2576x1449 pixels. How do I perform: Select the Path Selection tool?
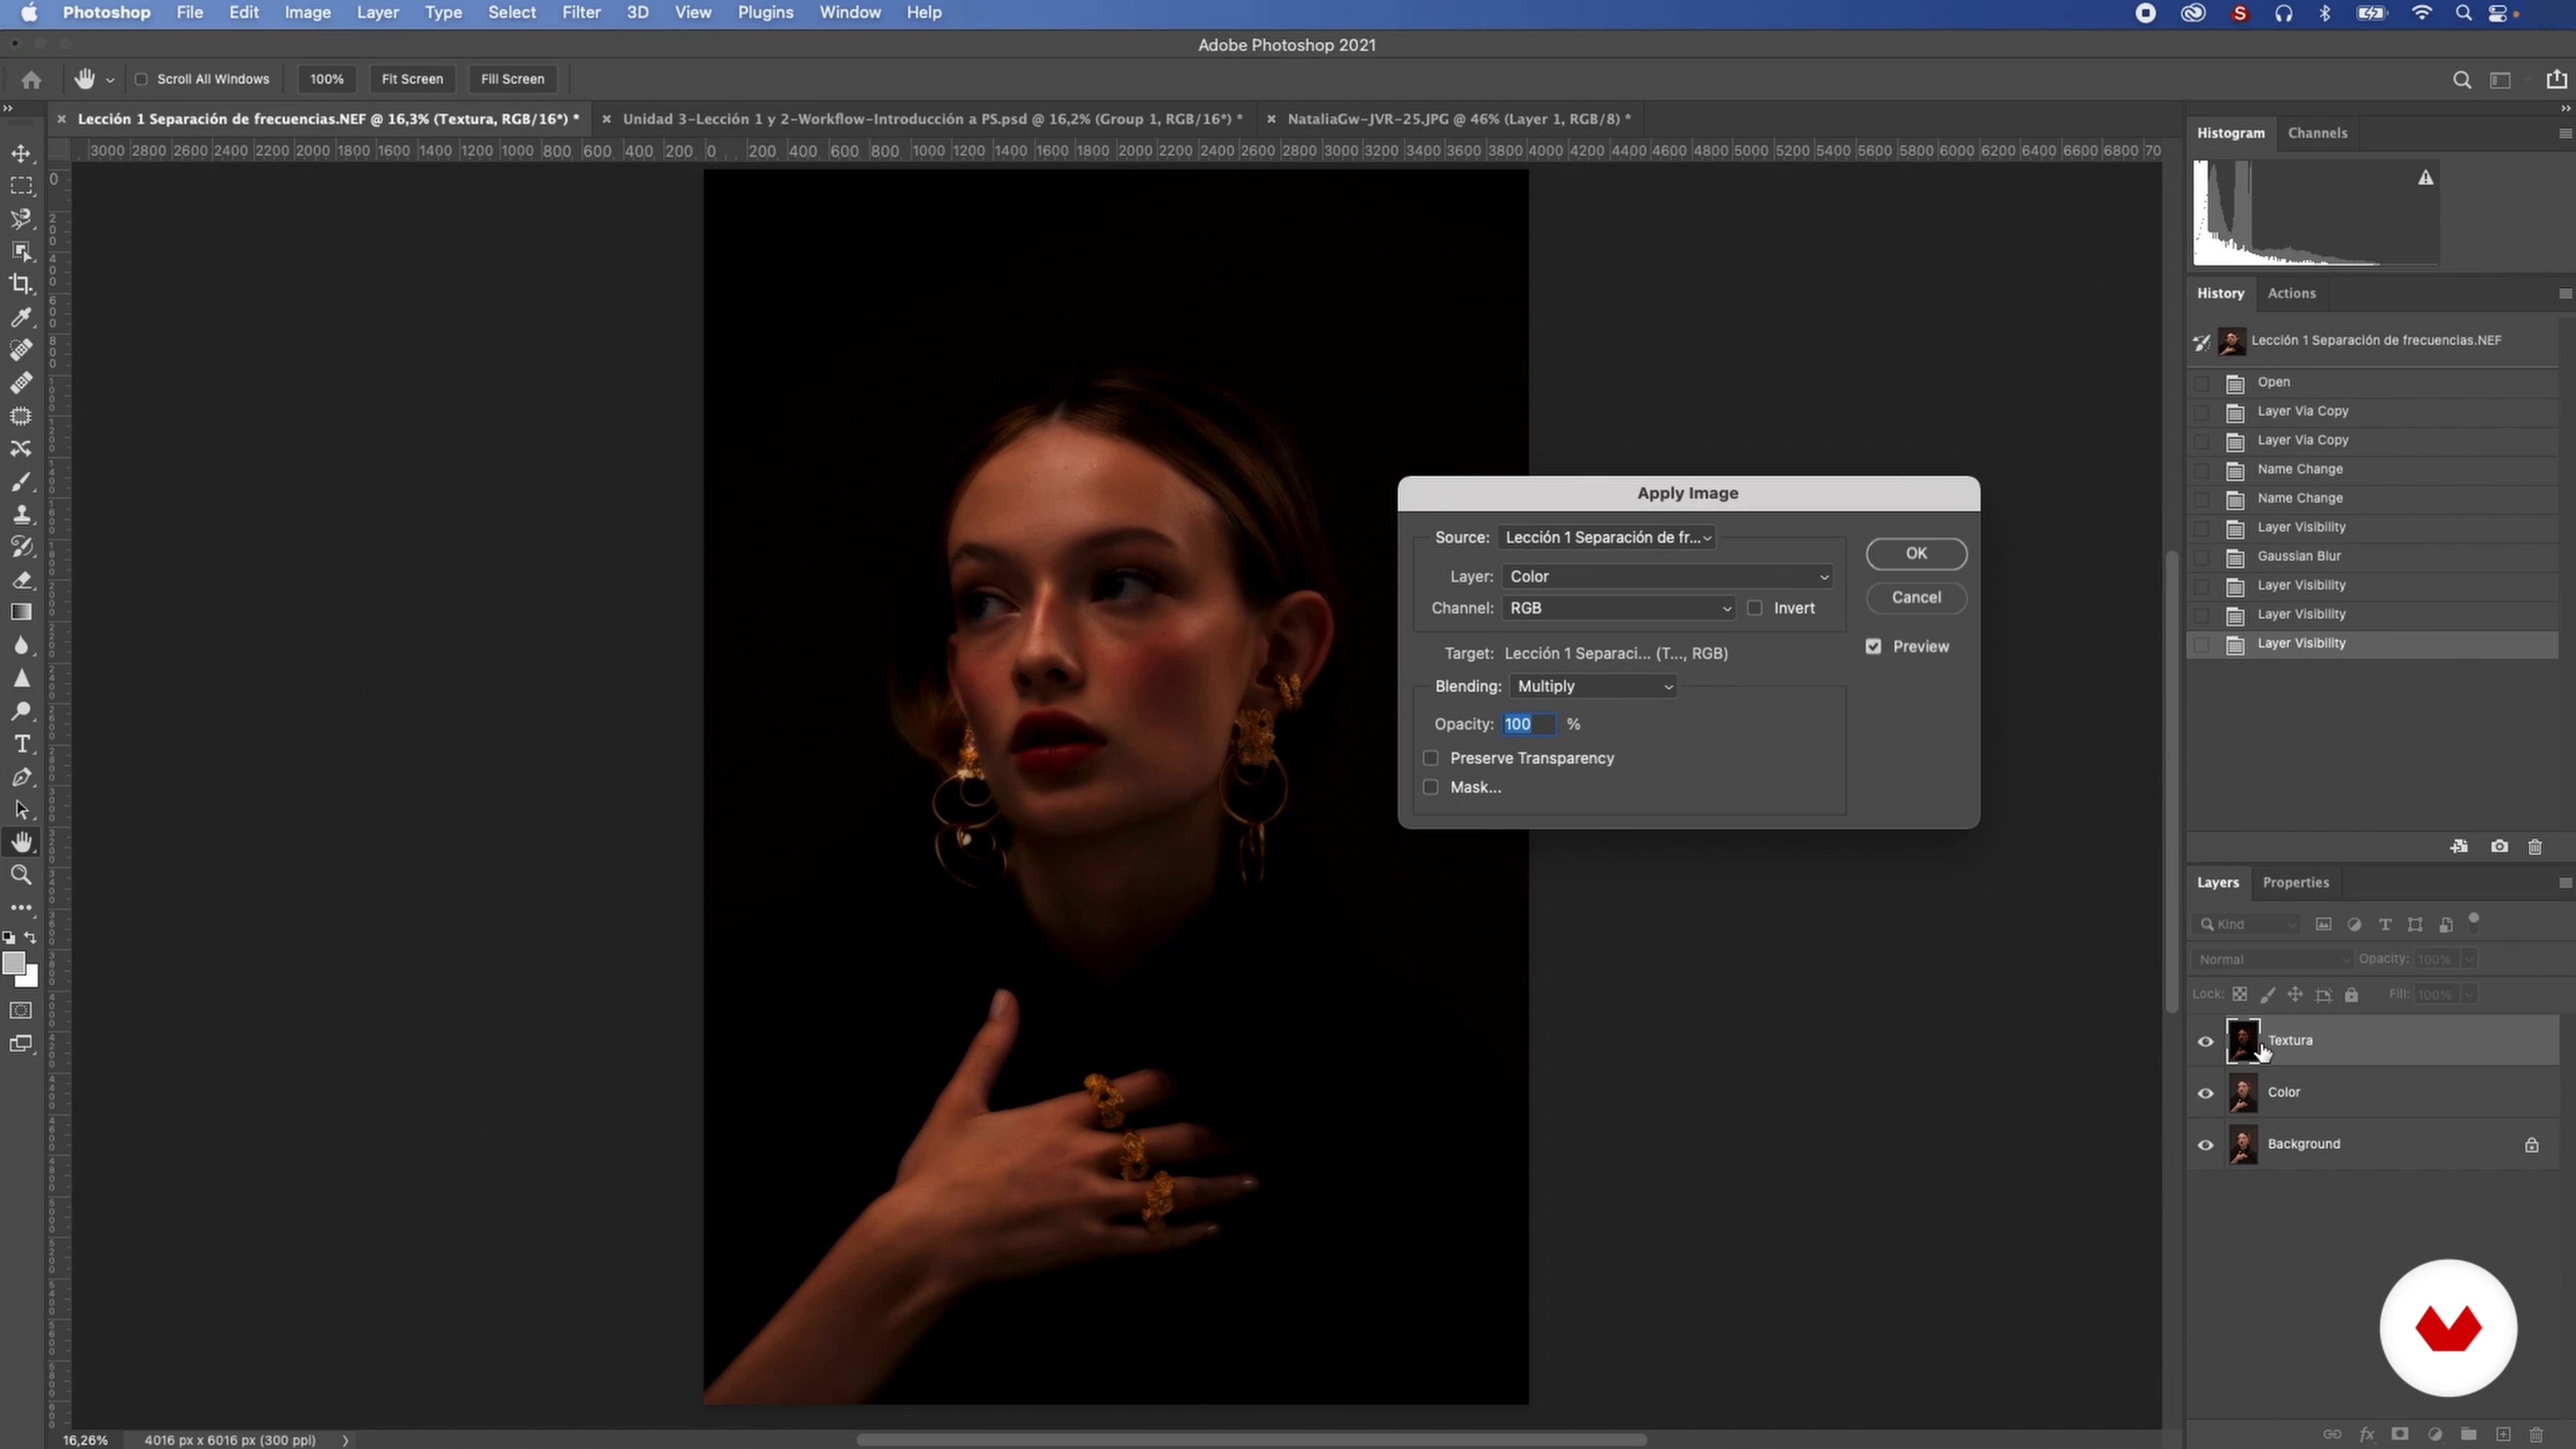tap(21, 810)
